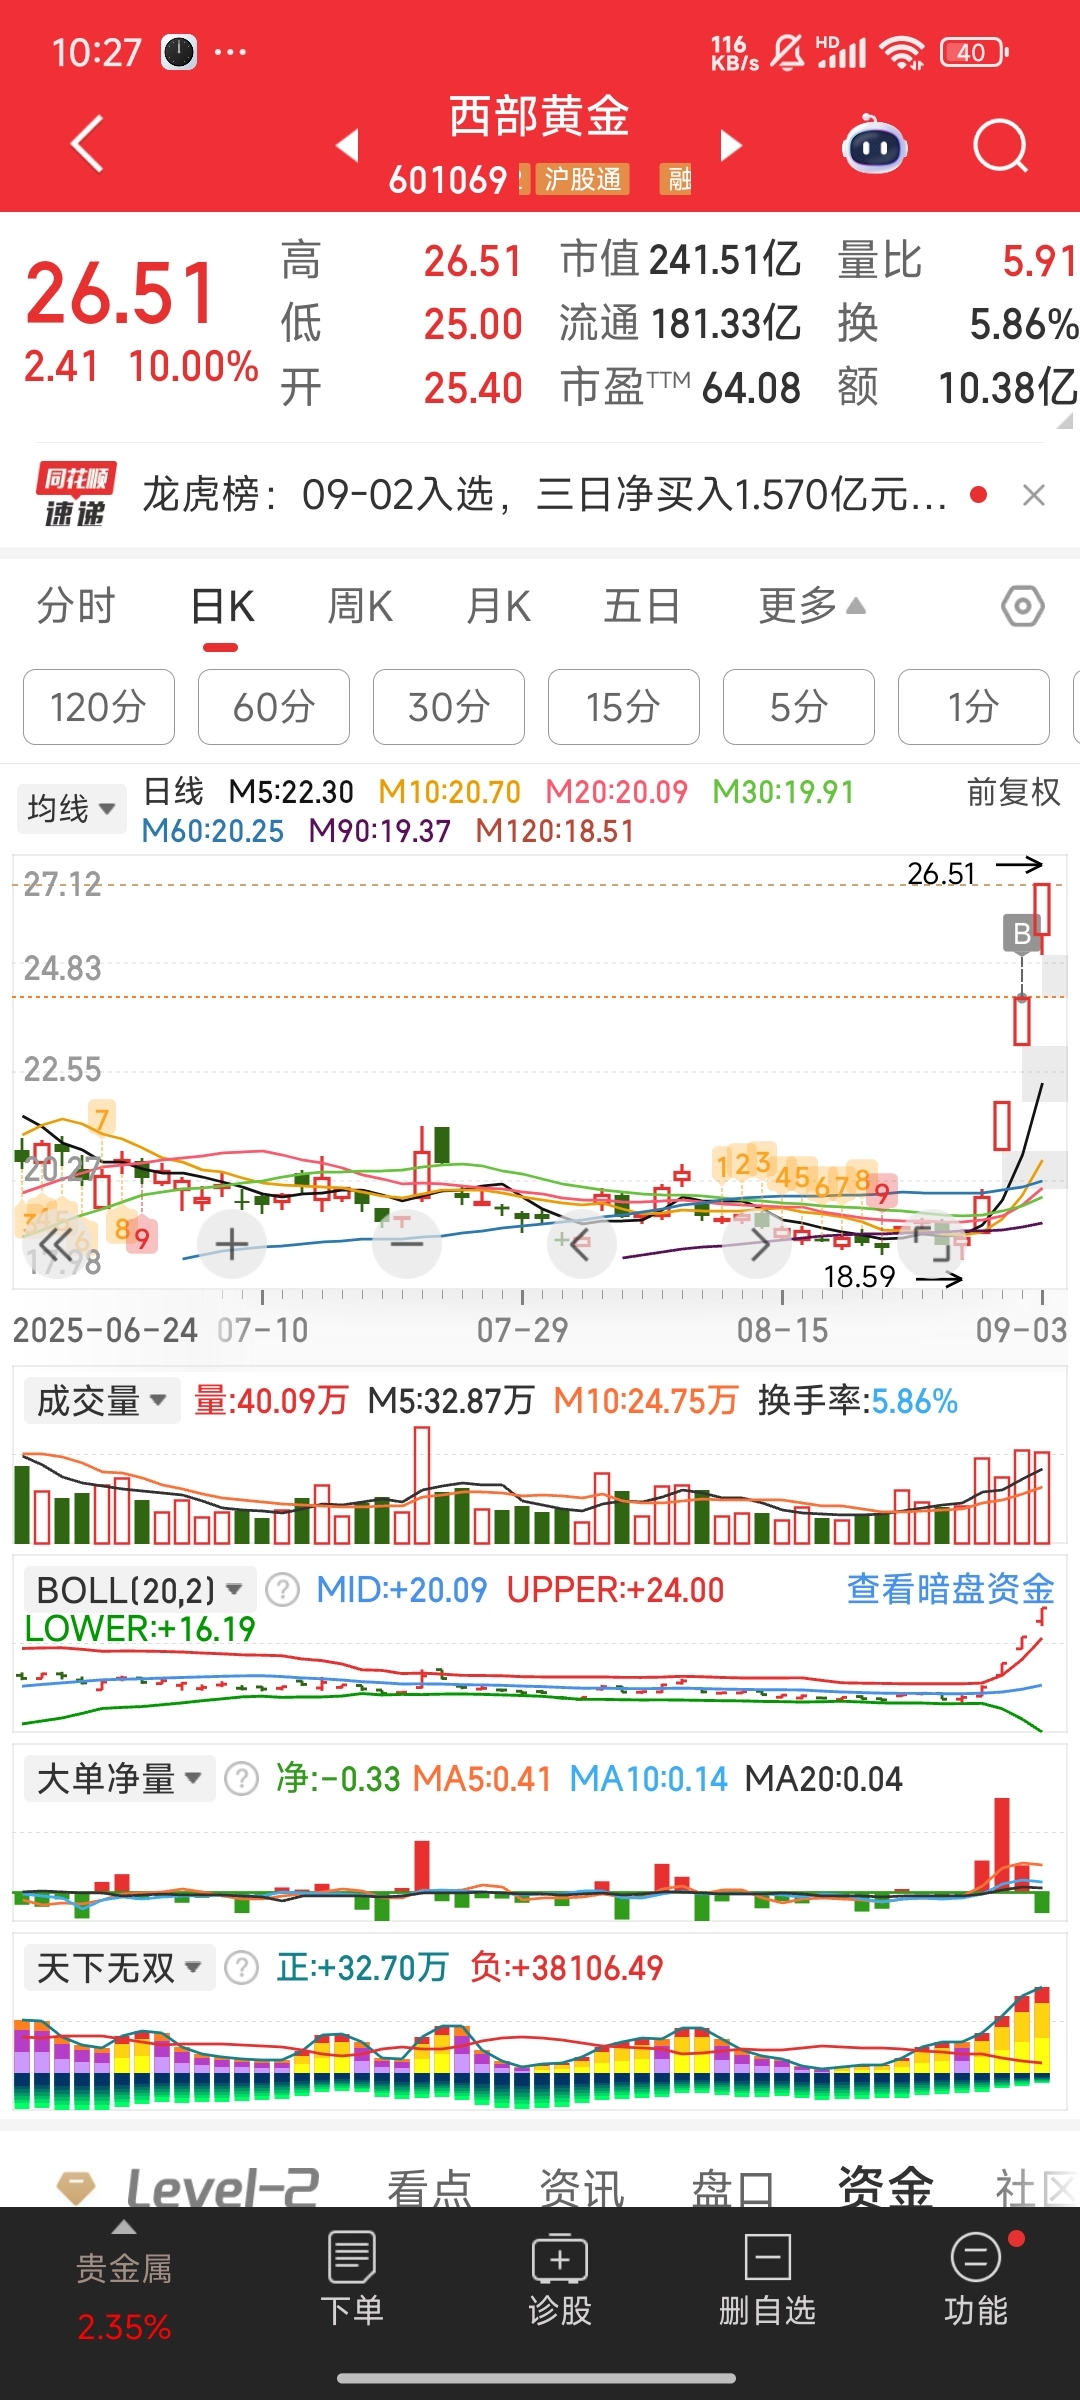Select 1分 period button
The height and width of the screenshot is (2400, 1080).
tap(974, 707)
